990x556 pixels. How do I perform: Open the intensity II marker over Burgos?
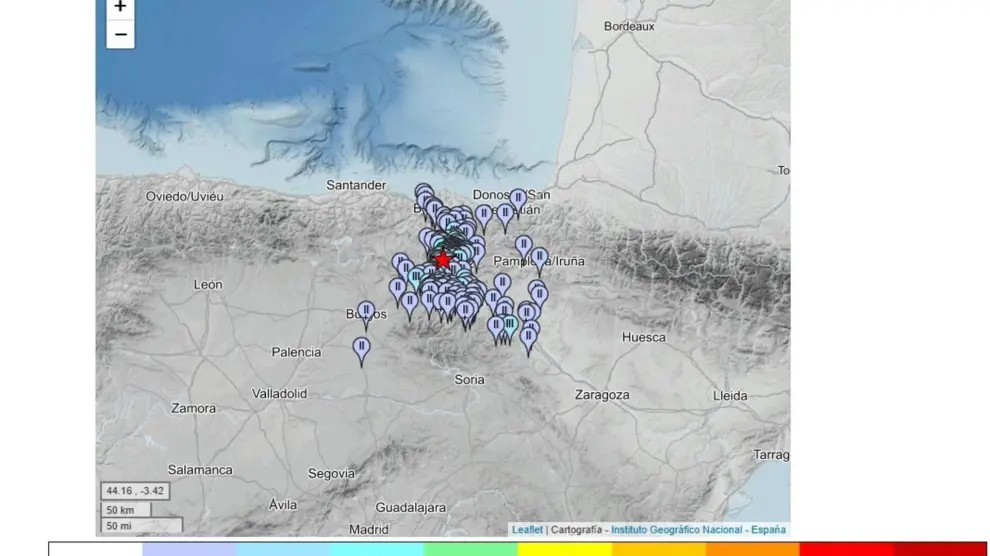[366, 312]
